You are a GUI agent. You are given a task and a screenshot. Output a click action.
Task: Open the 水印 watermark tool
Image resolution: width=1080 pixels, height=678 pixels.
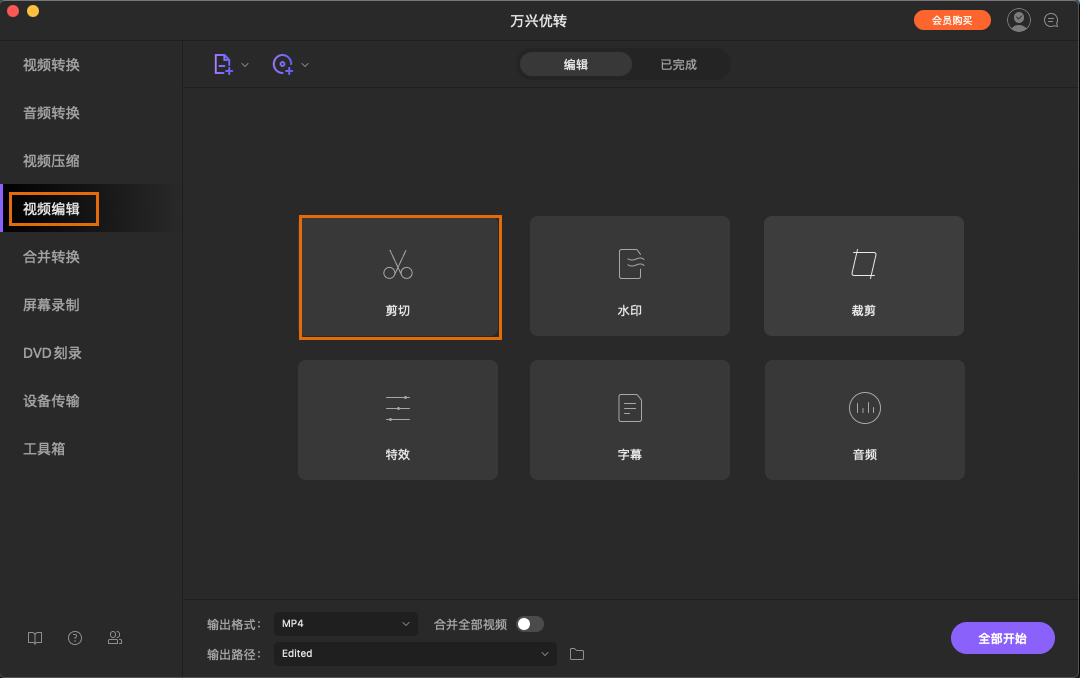(x=629, y=277)
